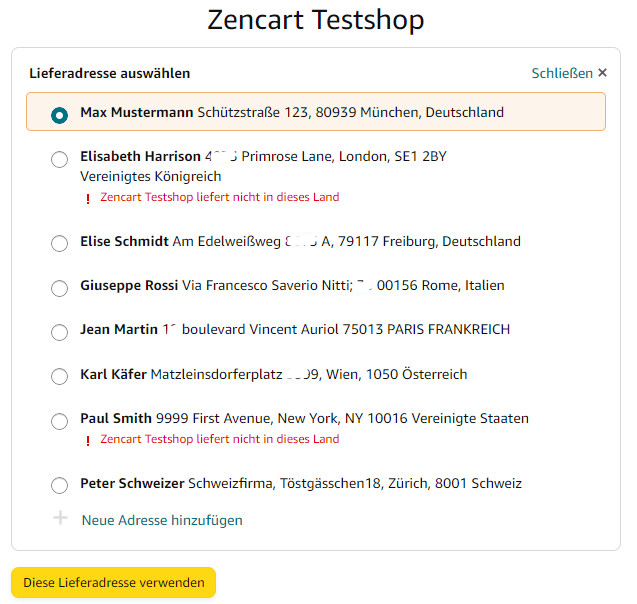Viewport: 637px width, 604px height.
Task: Open Neue Adresse hinzufügen link
Action: [x=162, y=520]
